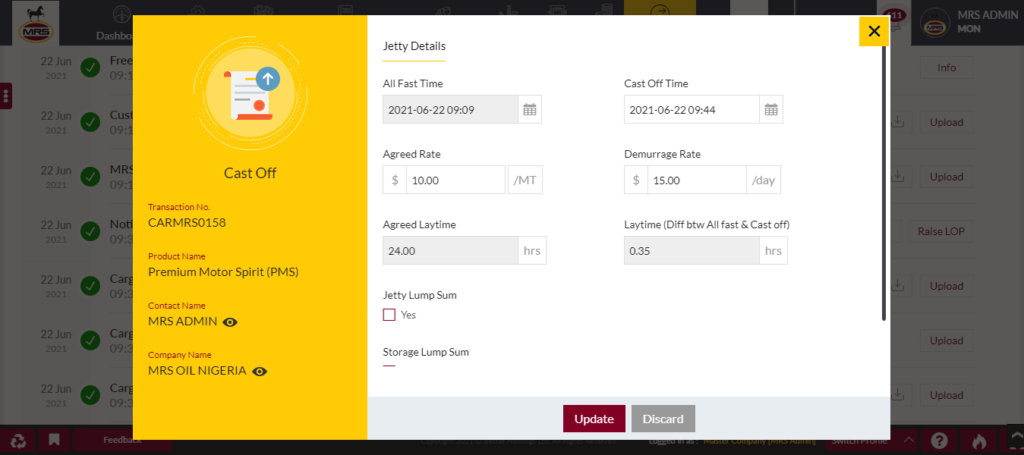This screenshot has width=1024, height=455.
Task: Edit the Demurrage Rate amount field
Action: click(x=697, y=180)
